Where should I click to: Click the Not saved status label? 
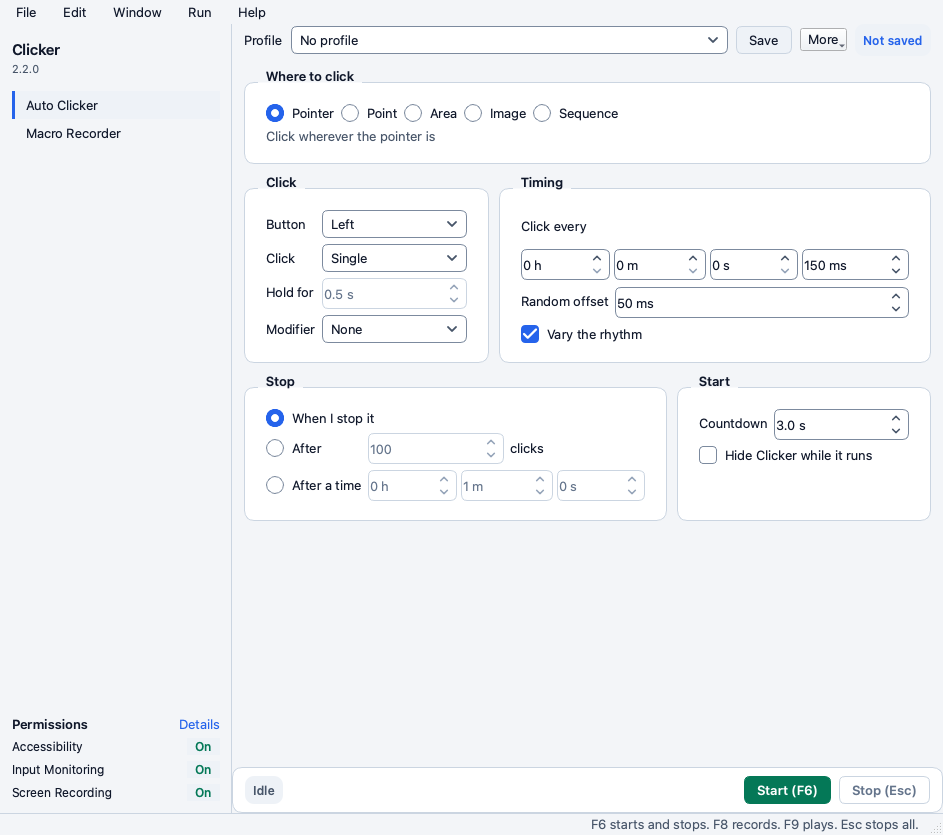pos(892,40)
